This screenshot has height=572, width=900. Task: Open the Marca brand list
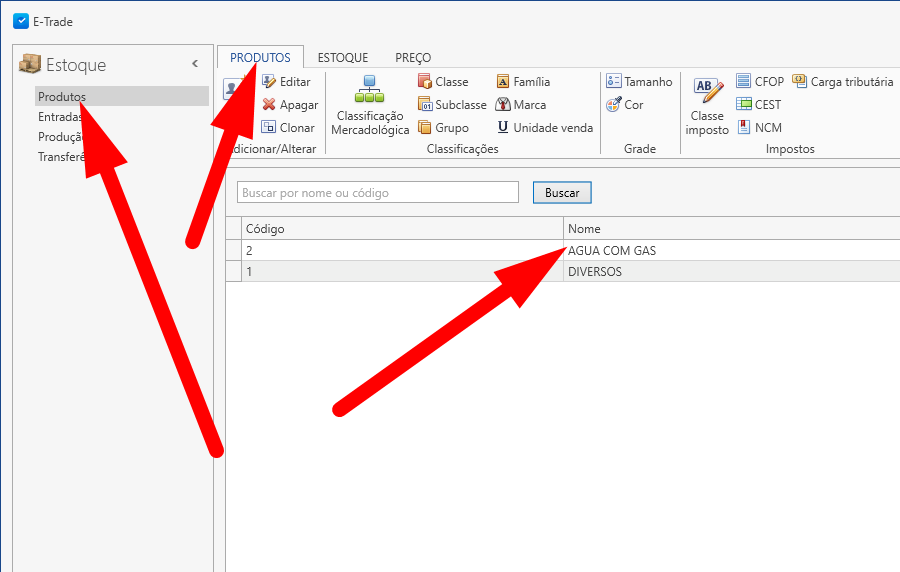click(504, 105)
